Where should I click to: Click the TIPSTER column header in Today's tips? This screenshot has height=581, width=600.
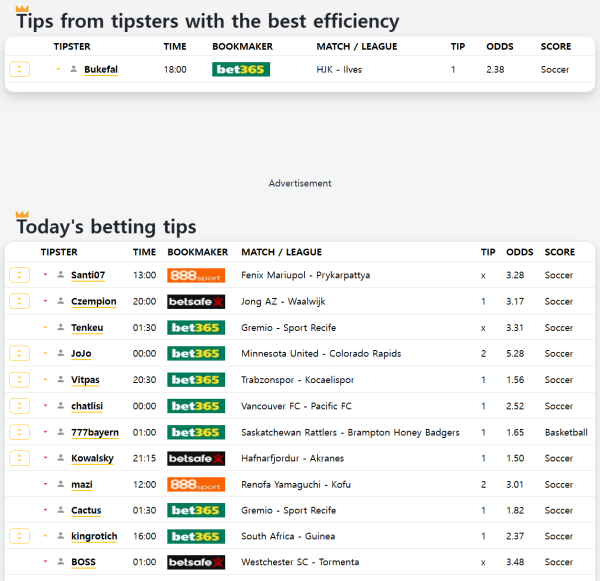pos(59,252)
